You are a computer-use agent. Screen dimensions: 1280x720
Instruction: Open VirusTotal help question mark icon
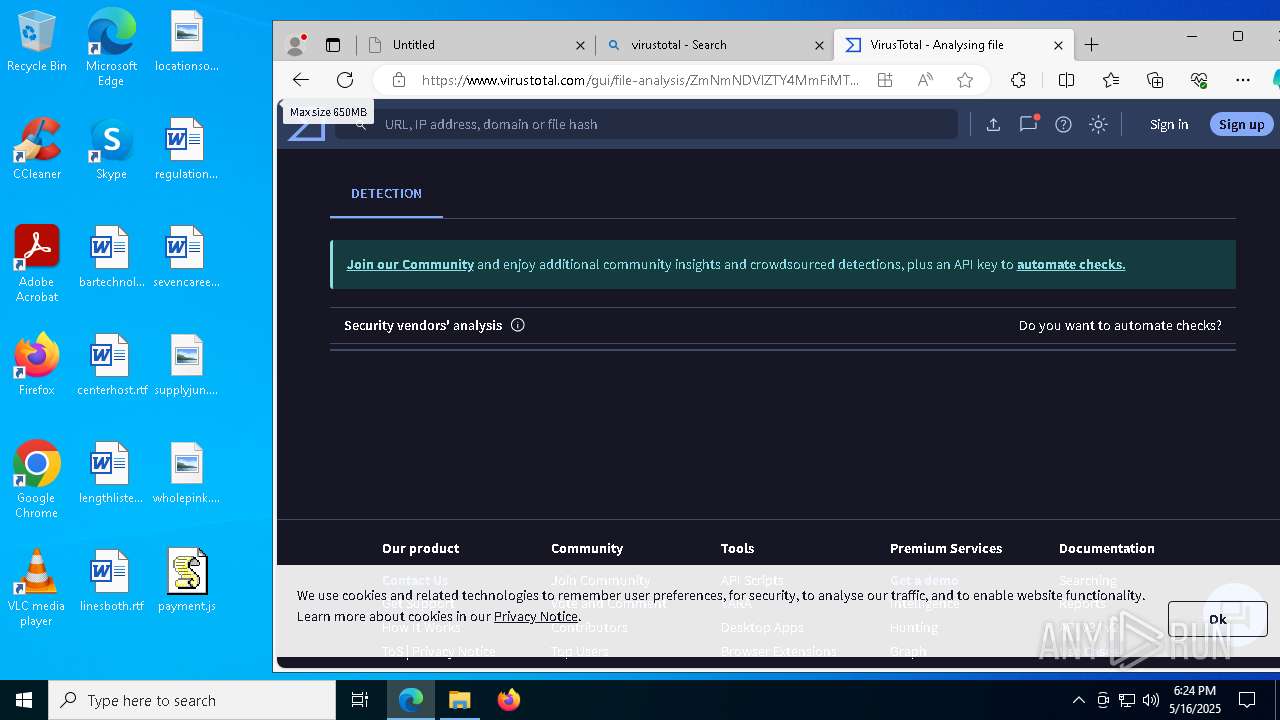coord(1063,124)
